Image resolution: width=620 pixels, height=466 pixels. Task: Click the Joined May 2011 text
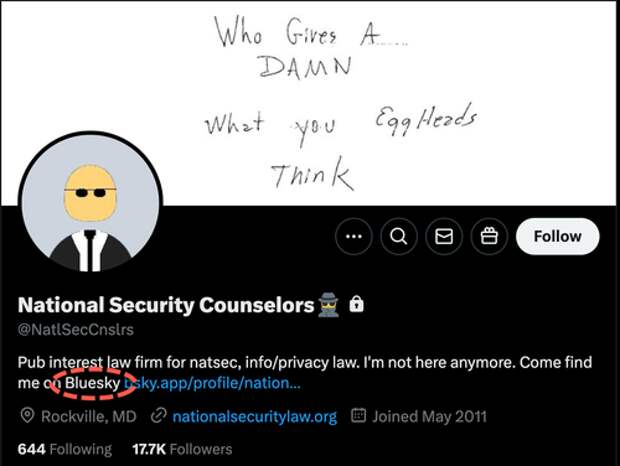429,417
